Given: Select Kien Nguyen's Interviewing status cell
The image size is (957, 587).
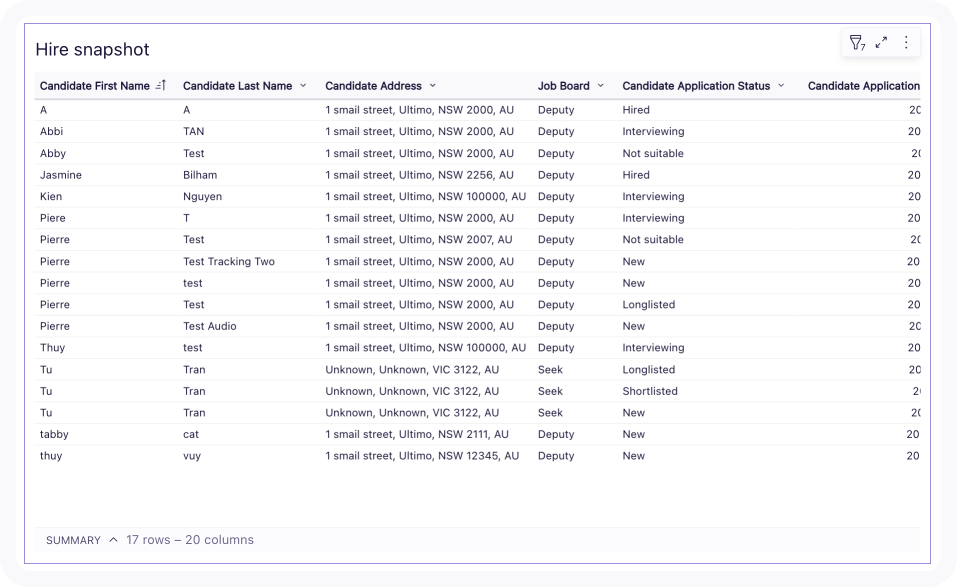Looking at the screenshot, I should [x=655, y=196].
